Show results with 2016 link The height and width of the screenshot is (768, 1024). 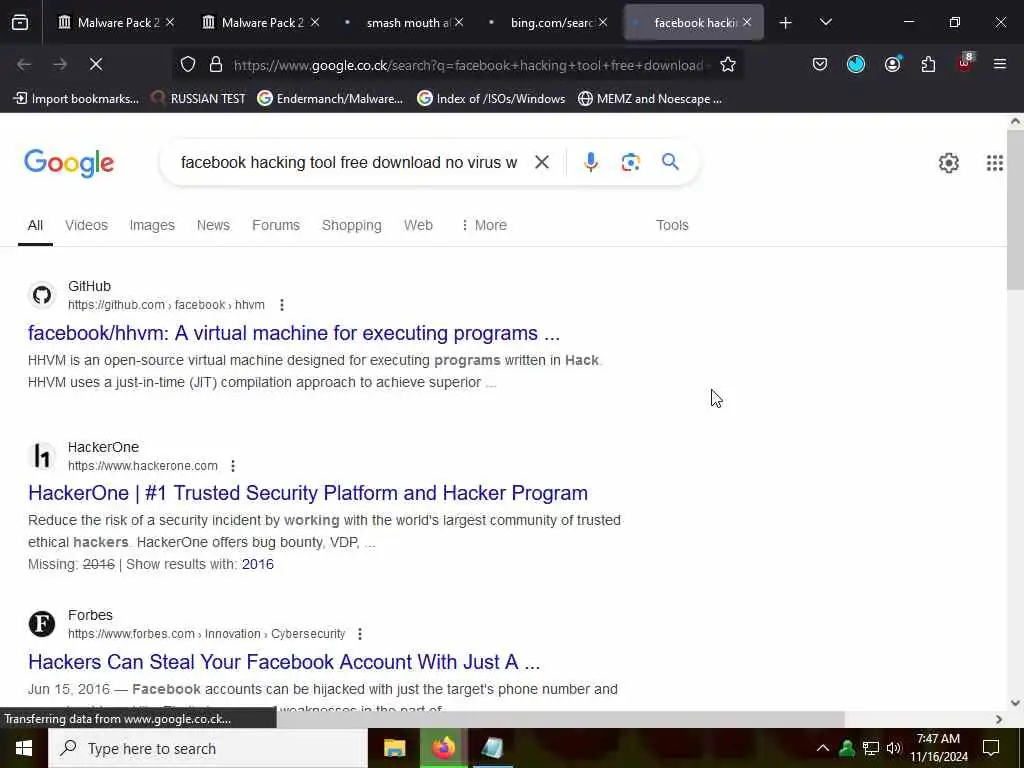click(x=257, y=564)
